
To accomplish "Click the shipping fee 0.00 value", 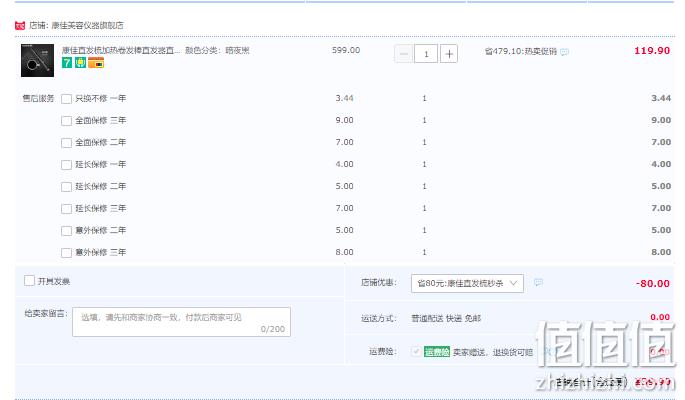I will coord(660,317).
